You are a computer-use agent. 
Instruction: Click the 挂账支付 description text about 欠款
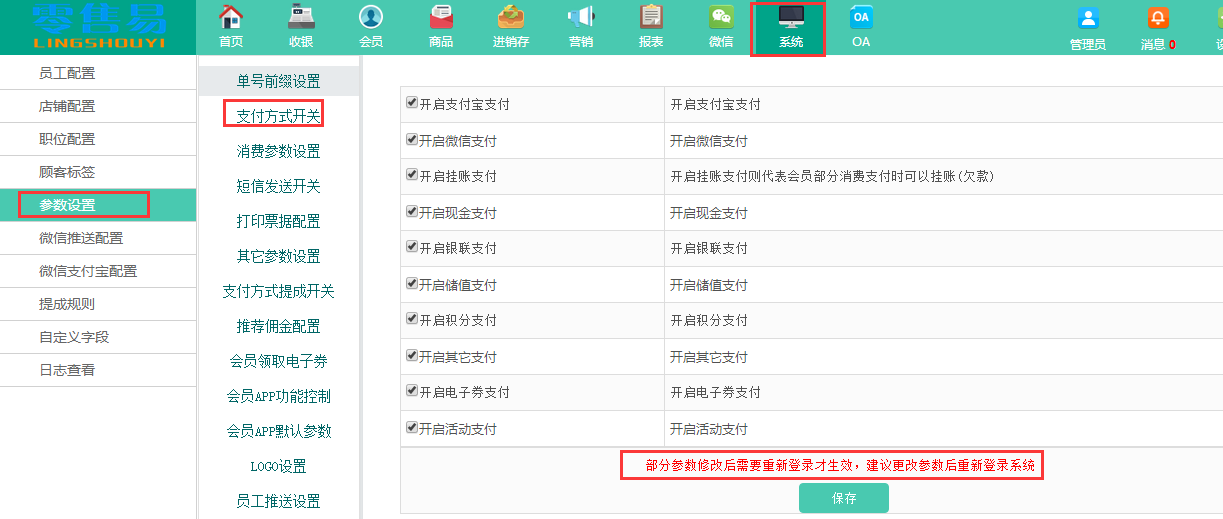coord(832,176)
